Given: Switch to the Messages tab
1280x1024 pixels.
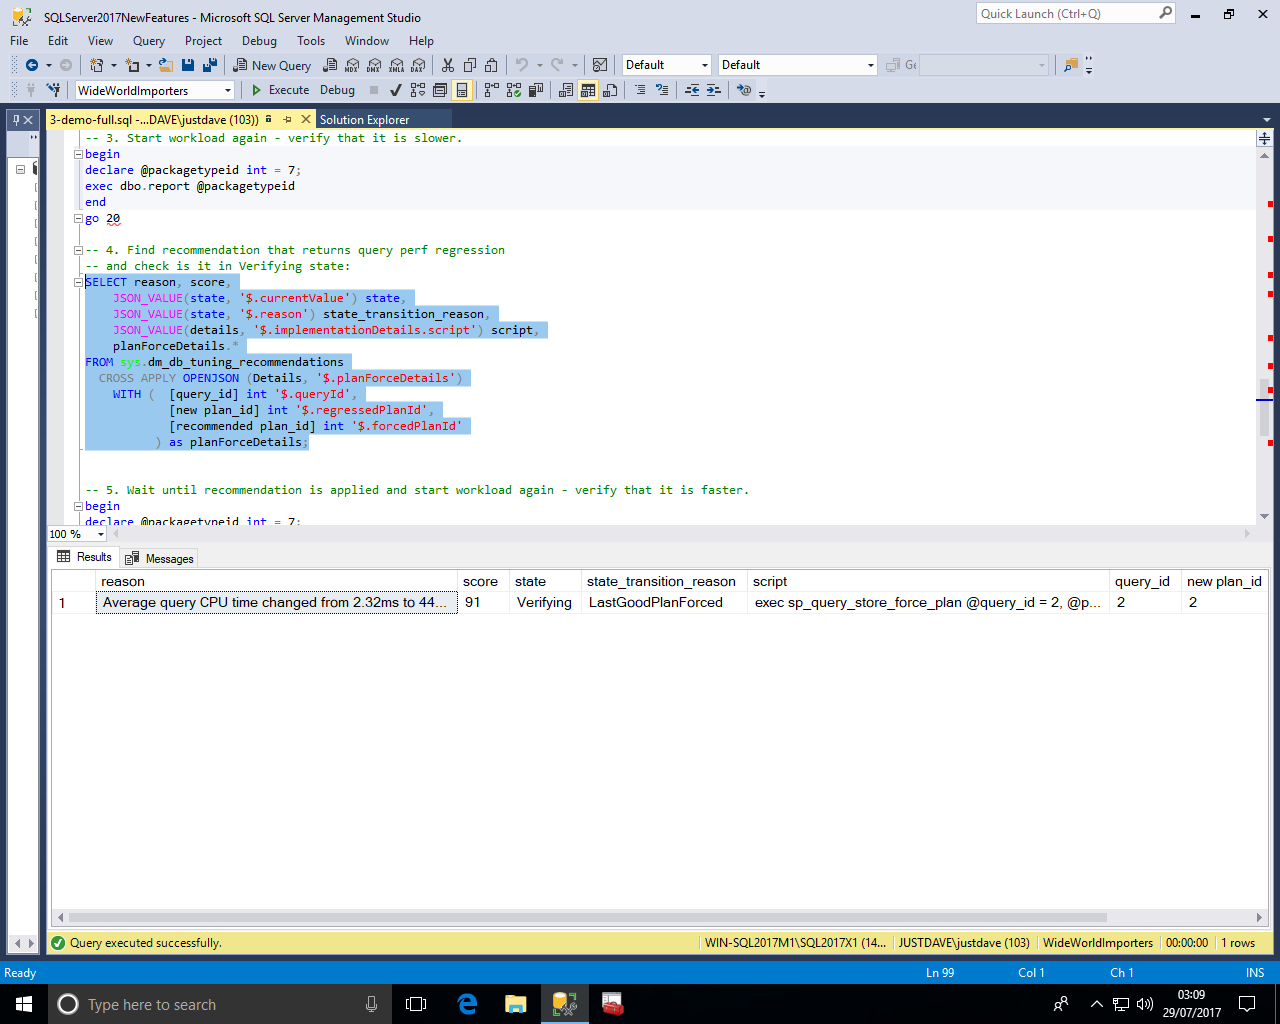Looking at the screenshot, I should (159, 558).
